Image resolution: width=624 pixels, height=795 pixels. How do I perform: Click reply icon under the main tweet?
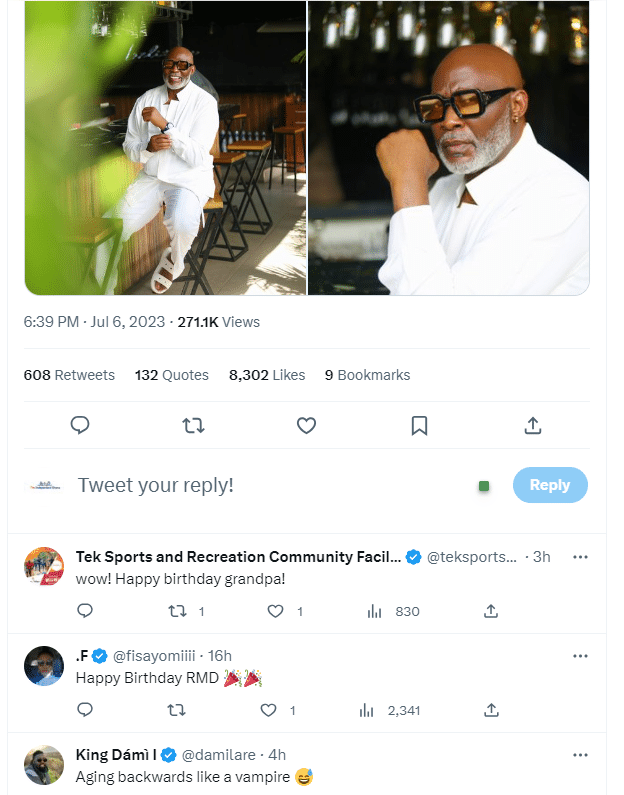click(81, 425)
